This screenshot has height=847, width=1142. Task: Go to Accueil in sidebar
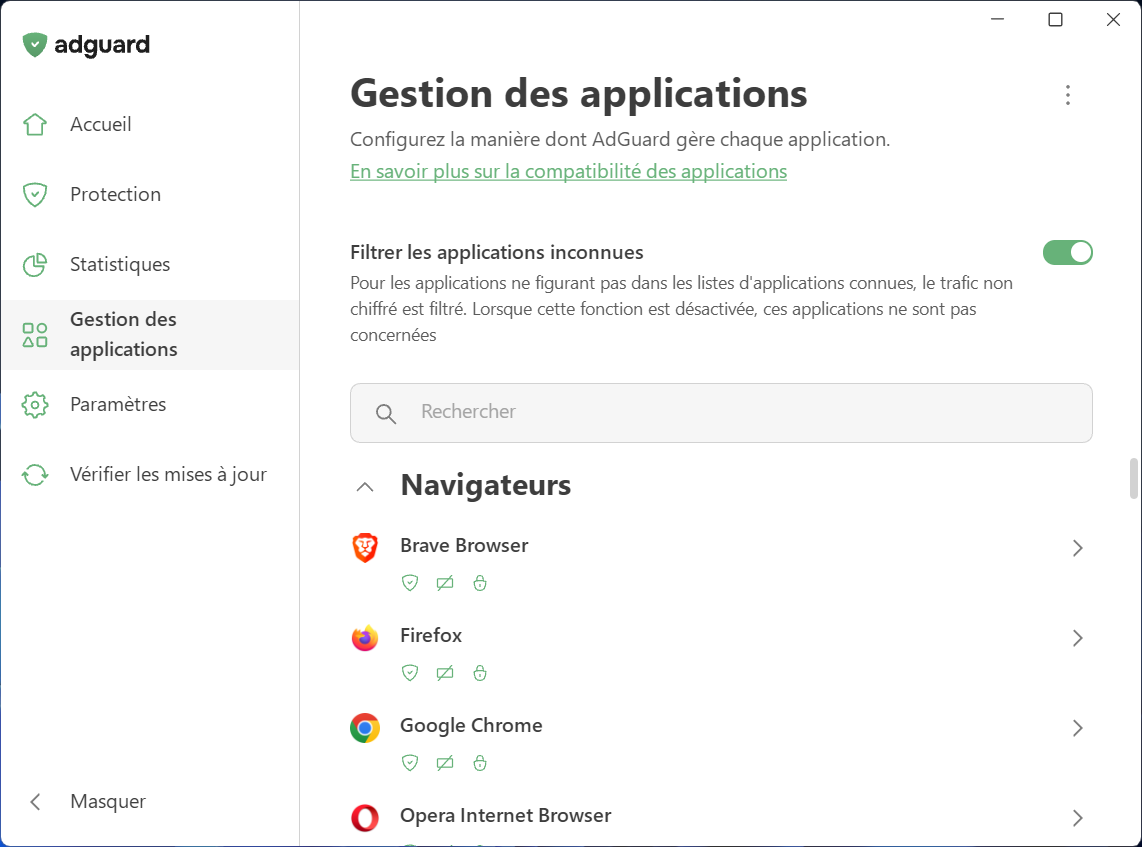(x=150, y=125)
